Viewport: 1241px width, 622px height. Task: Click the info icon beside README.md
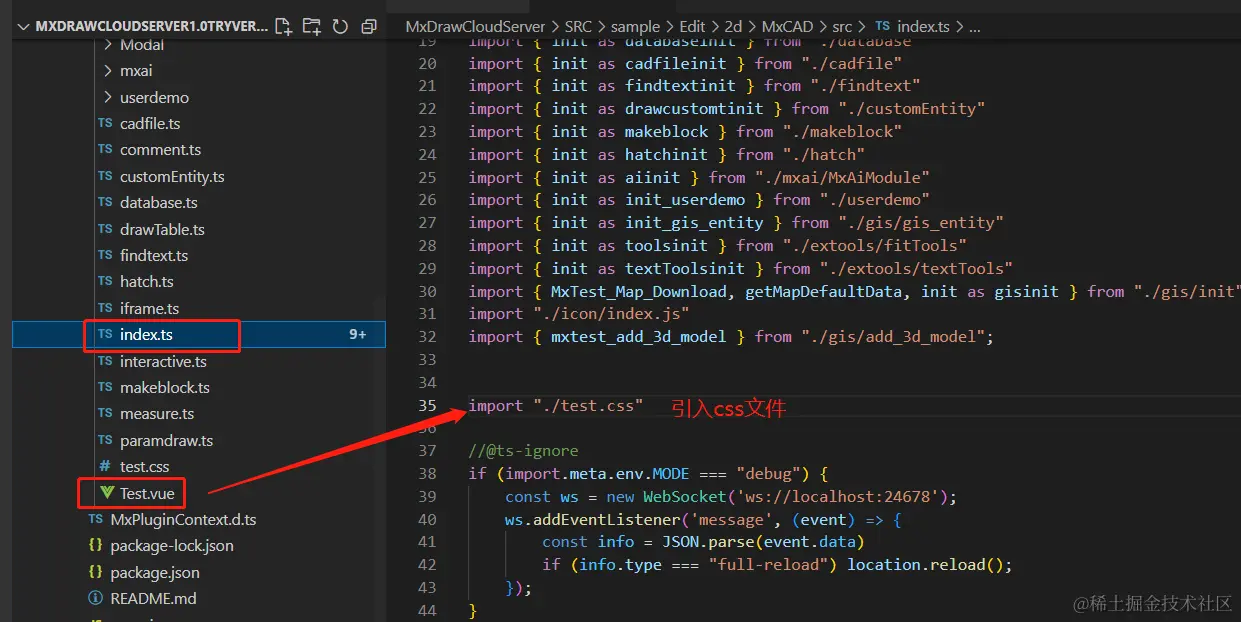click(x=96, y=599)
